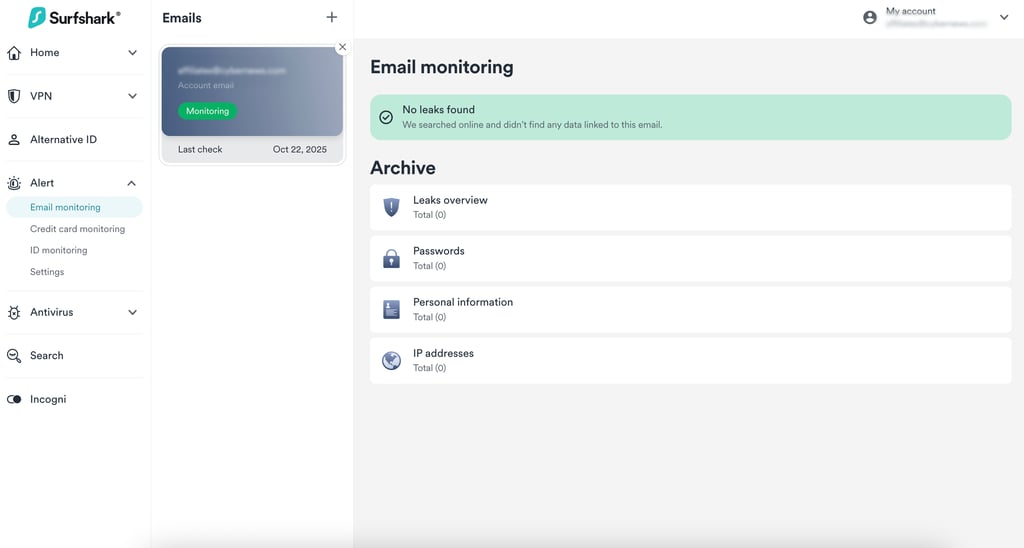Click the VPN shield icon
The width and height of the screenshot is (1024, 548).
[x=14, y=96]
